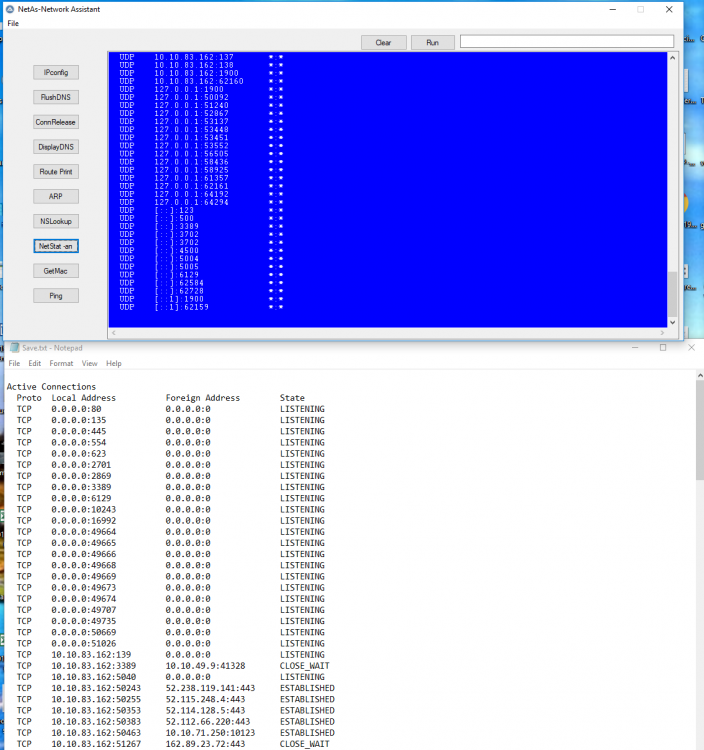Run NetStat -an command
Image resolution: width=704 pixels, height=750 pixels.
[56, 246]
